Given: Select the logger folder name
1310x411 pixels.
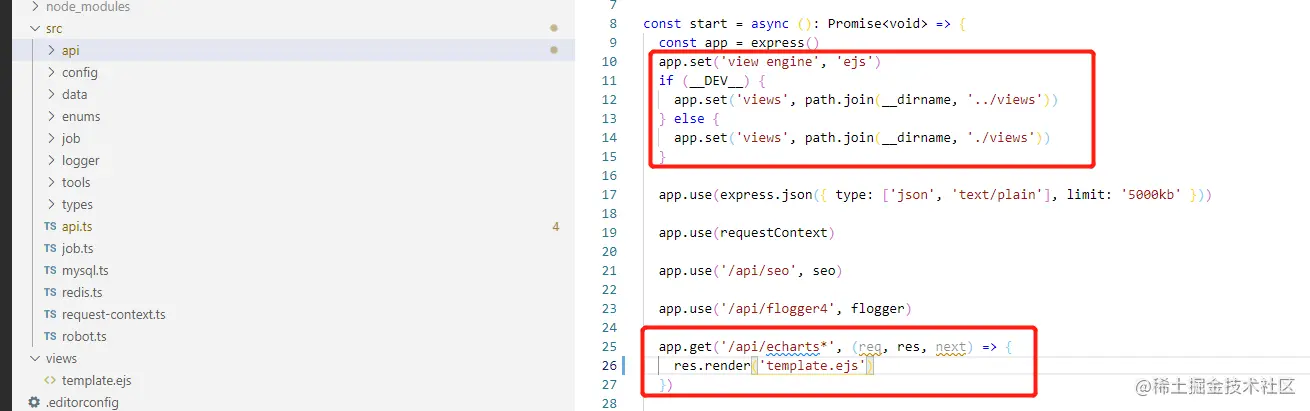Looking at the screenshot, I should click(80, 161).
